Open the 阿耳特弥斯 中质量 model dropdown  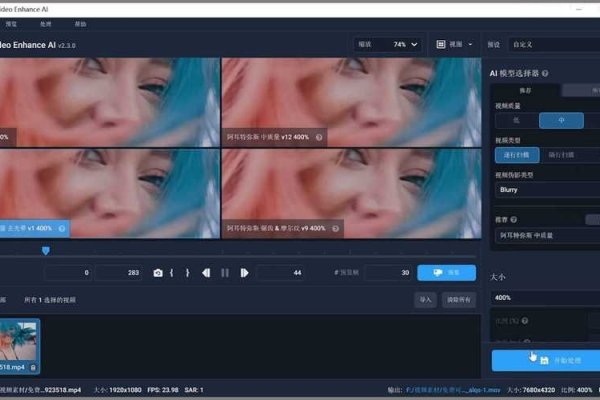coord(547,235)
